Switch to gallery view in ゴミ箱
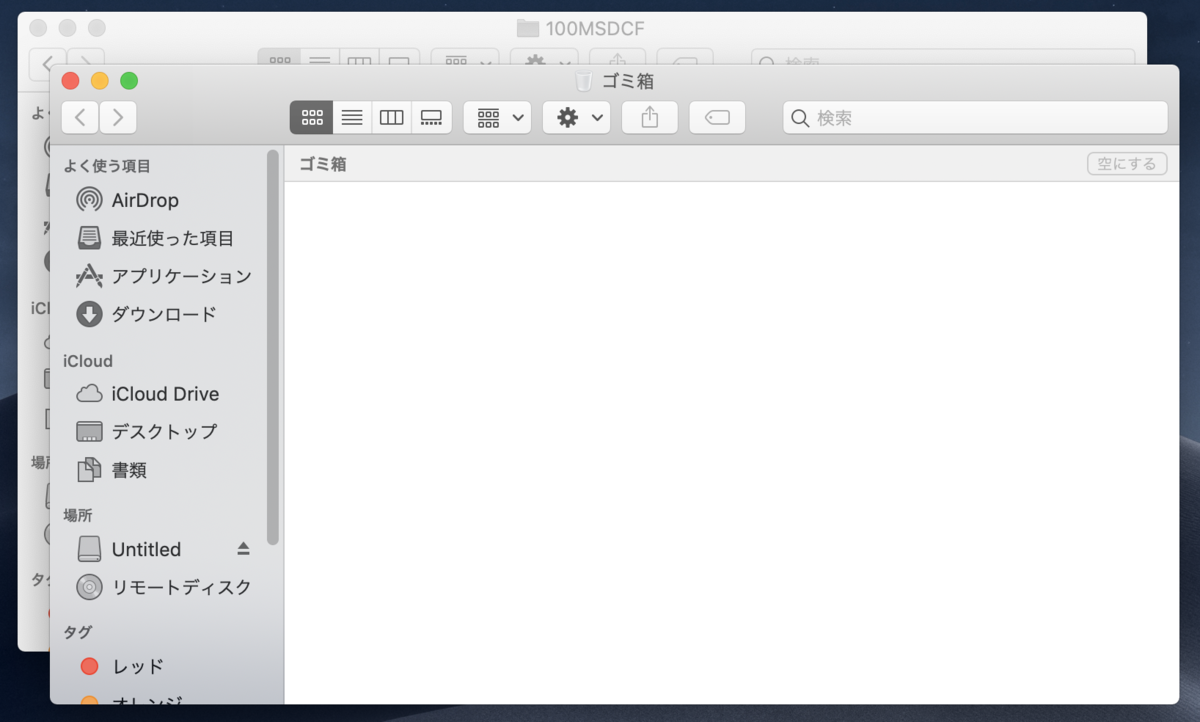The height and width of the screenshot is (722, 1200). 432,117
